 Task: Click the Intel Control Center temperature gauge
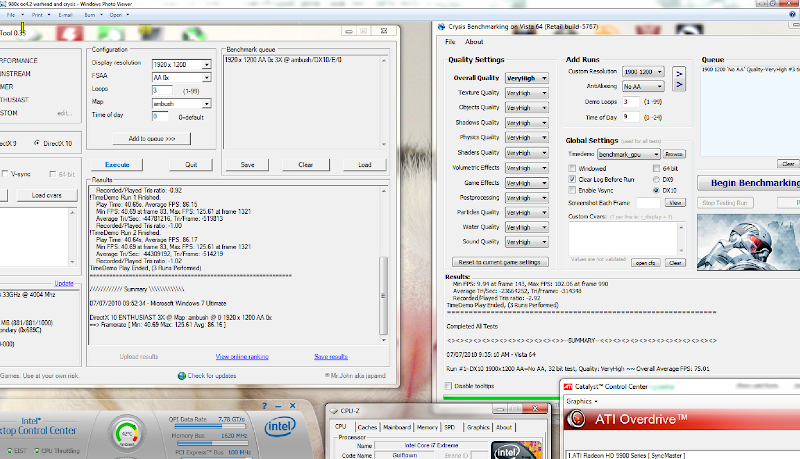coord(127,434)
